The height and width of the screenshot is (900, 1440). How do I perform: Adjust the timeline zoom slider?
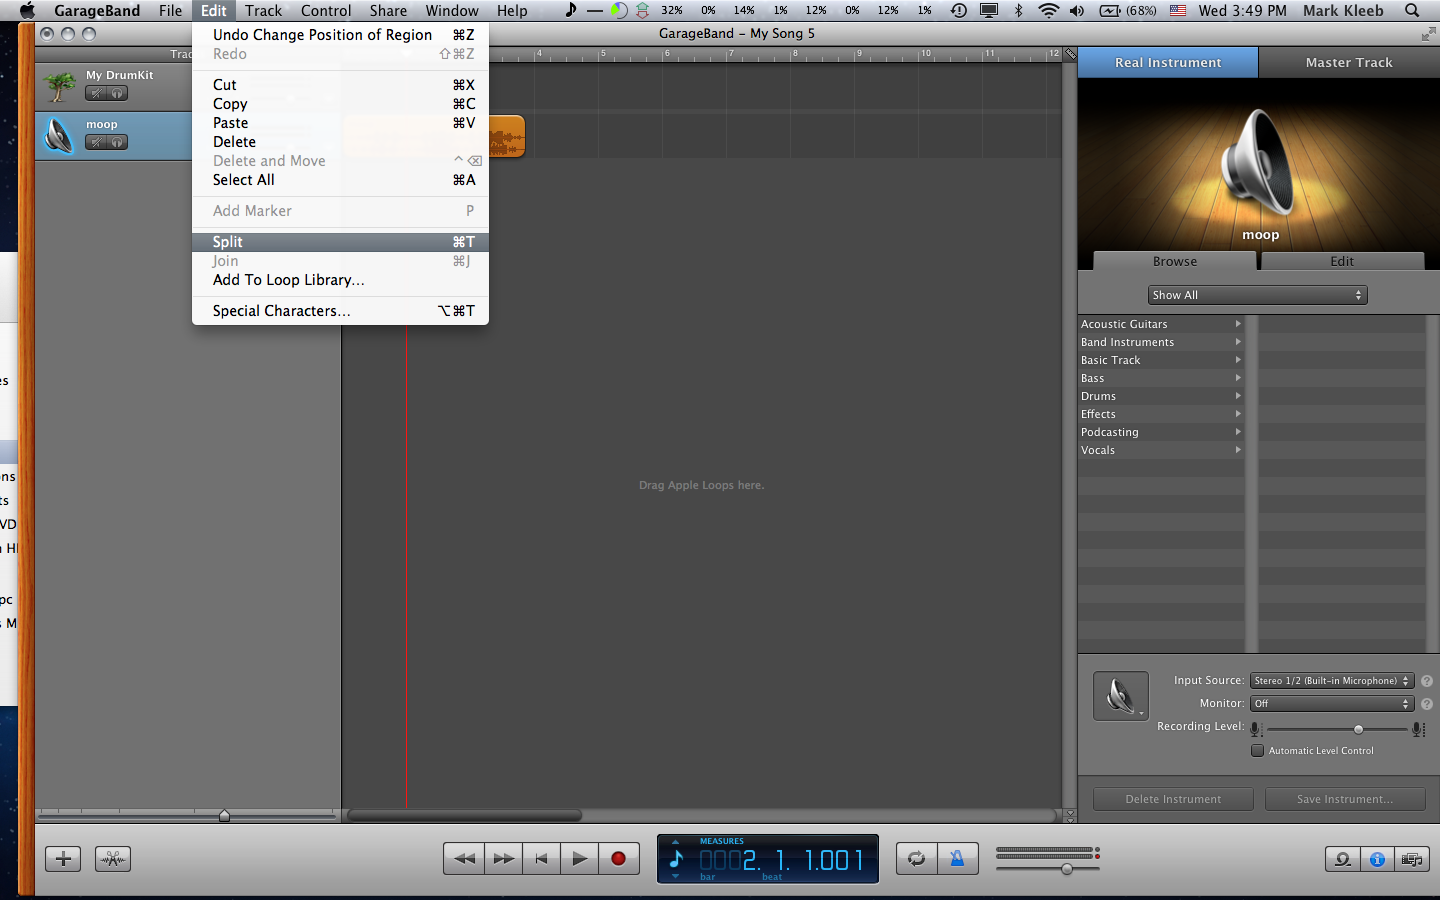tap(224, 816)
